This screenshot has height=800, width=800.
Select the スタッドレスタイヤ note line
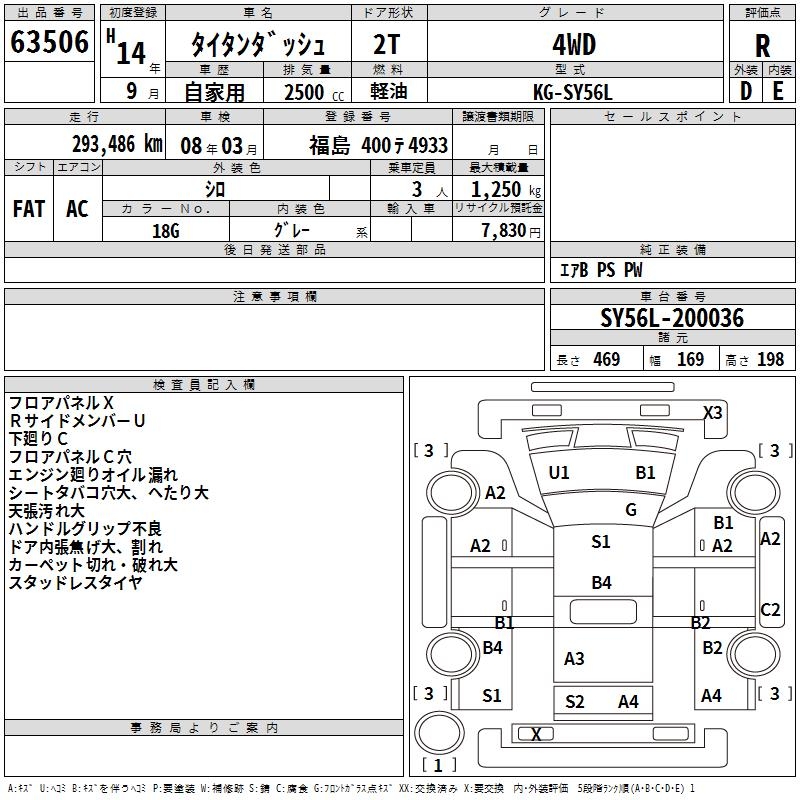pyautogui.click(x=75, y=583)
